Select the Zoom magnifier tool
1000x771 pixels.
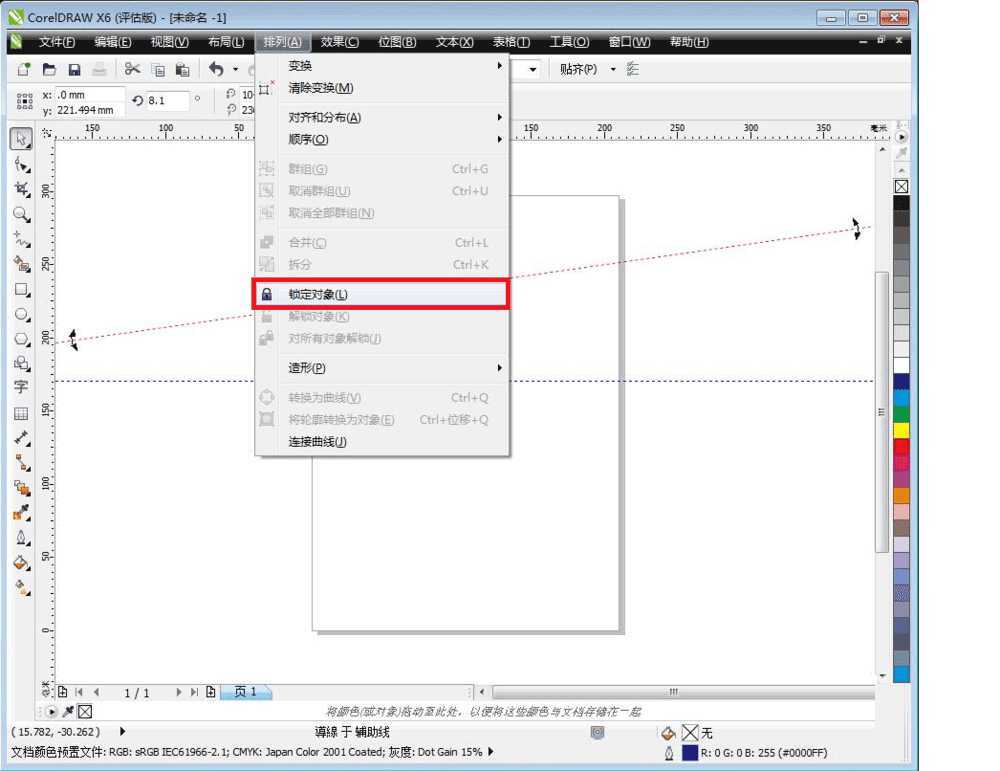(21, 214)
